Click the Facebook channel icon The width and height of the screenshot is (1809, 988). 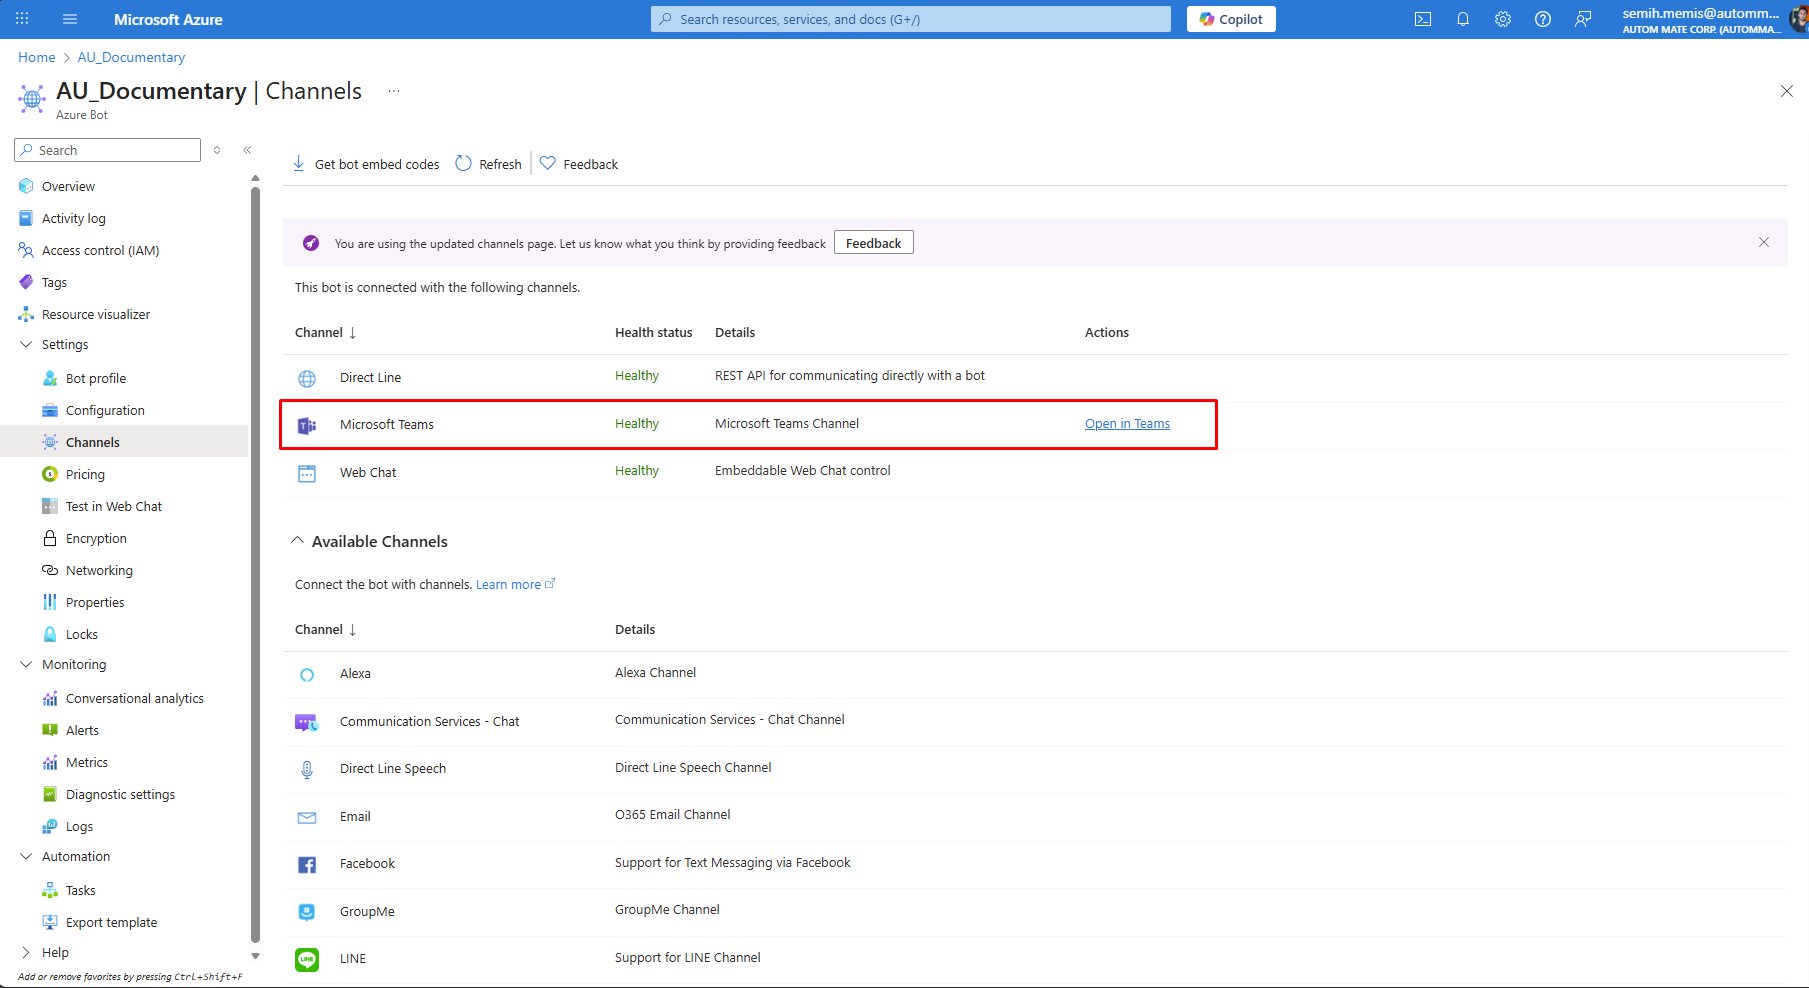(x=307, y=864)
